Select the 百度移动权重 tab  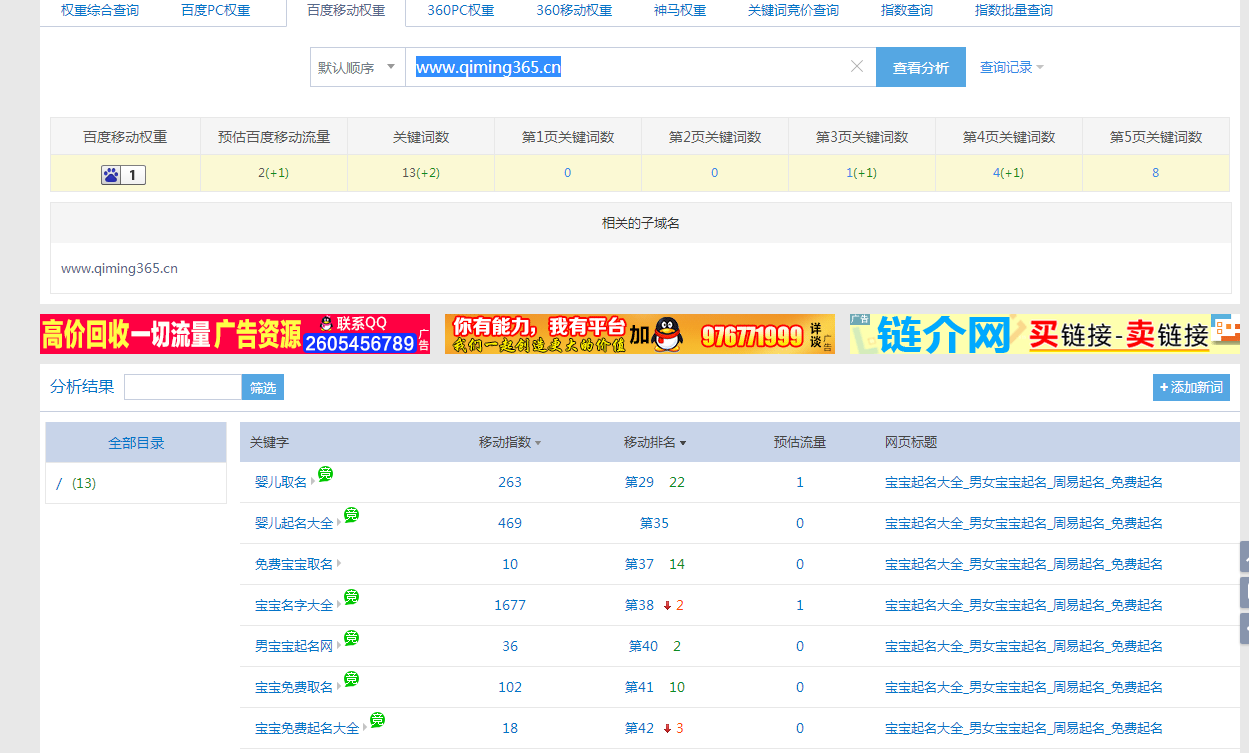coord(346,11)
